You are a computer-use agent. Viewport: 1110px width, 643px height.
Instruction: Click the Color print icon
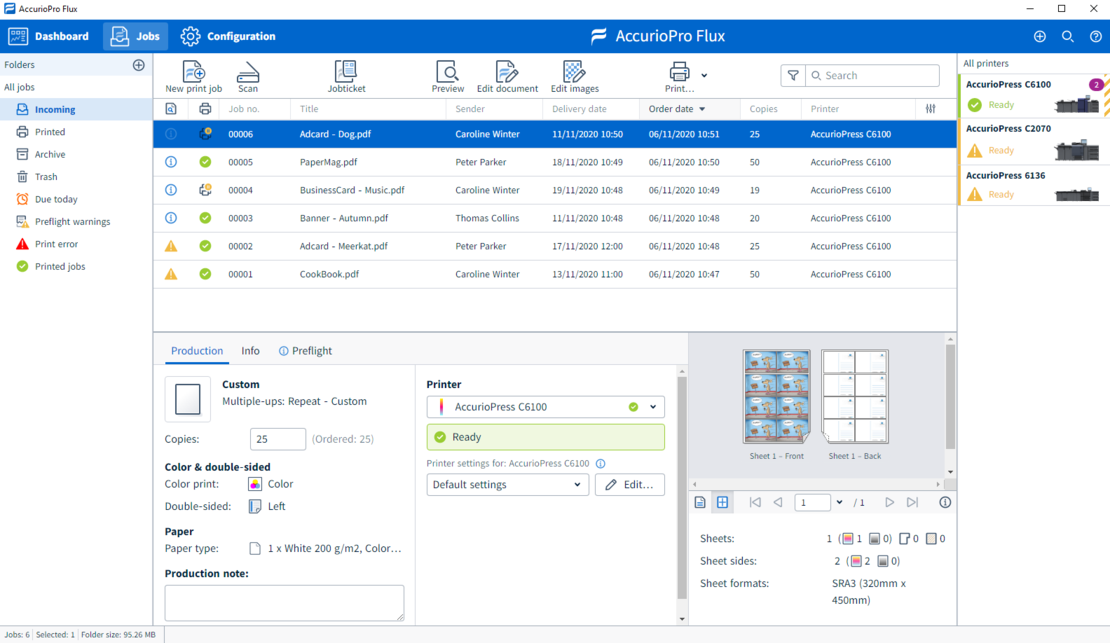coord(255,484)
